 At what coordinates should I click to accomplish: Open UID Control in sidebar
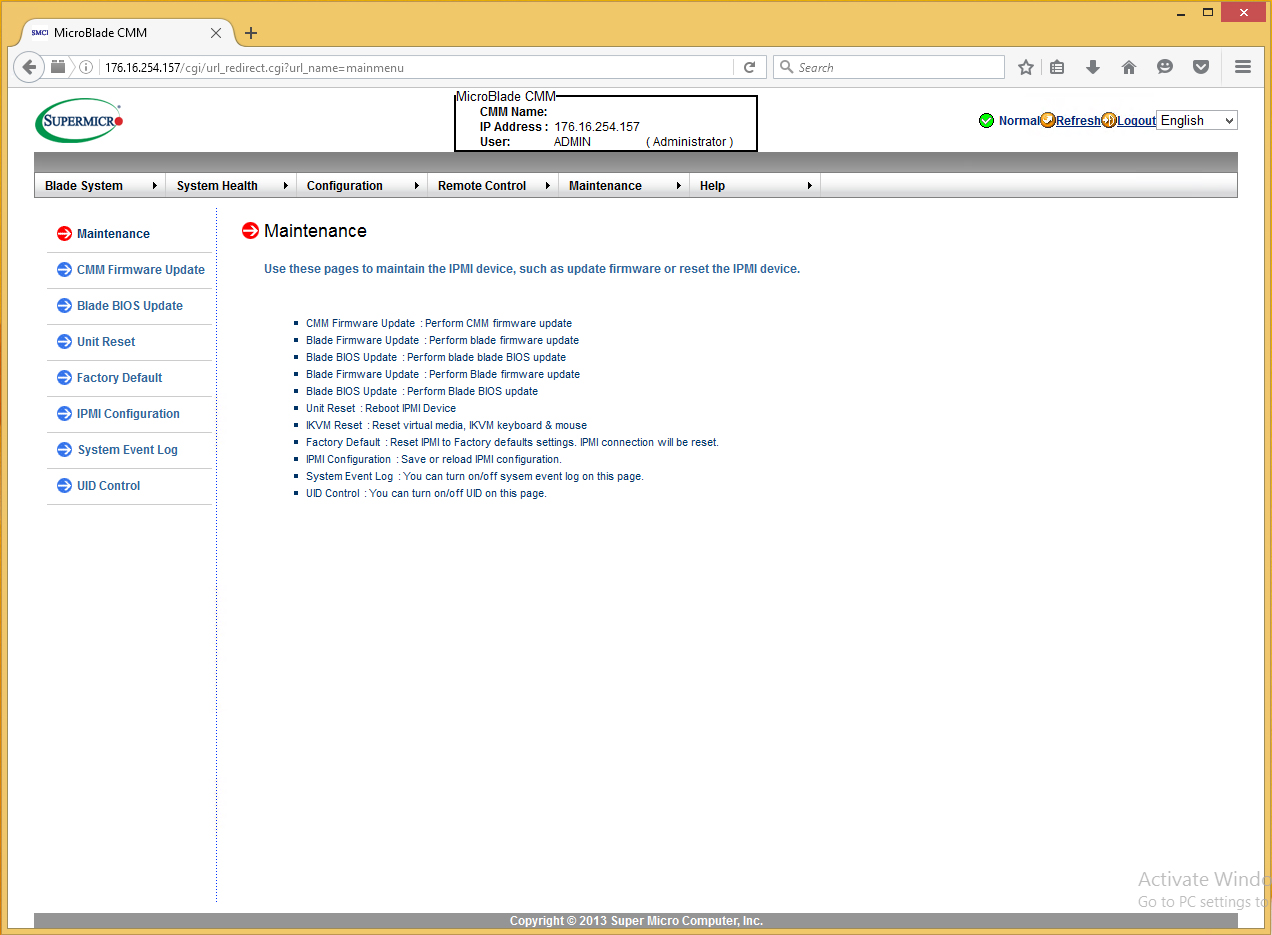[x=109, y=486]
